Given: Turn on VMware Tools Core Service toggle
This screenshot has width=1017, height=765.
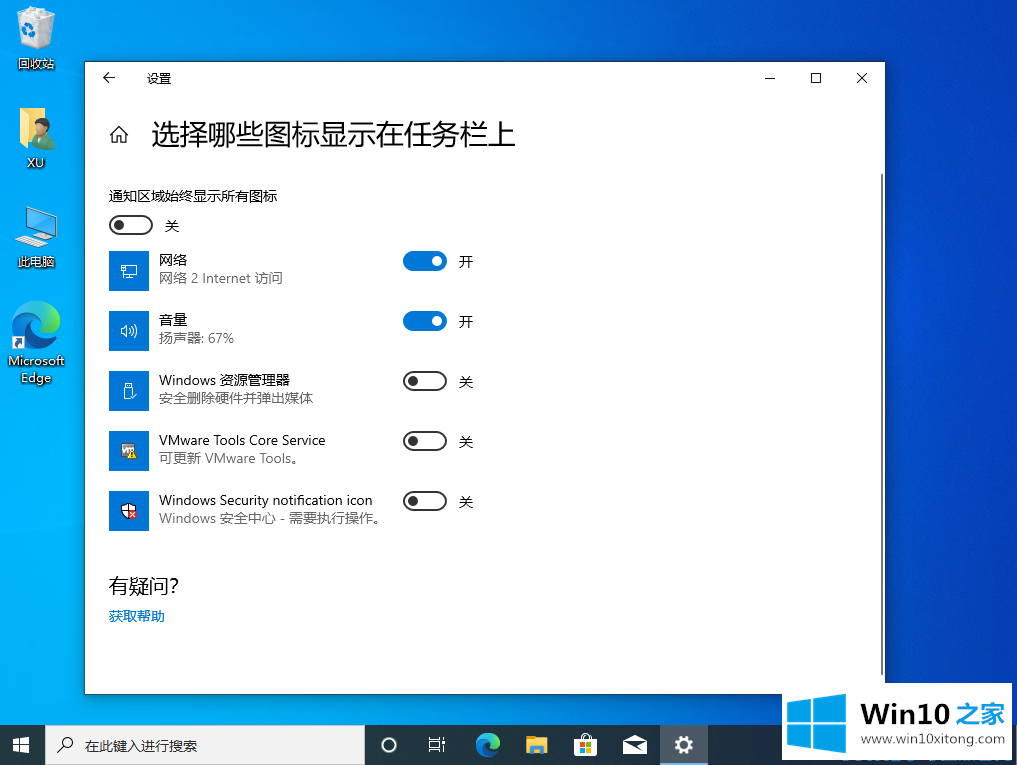Looking at the screenshot, I should (x=424, y=441).
